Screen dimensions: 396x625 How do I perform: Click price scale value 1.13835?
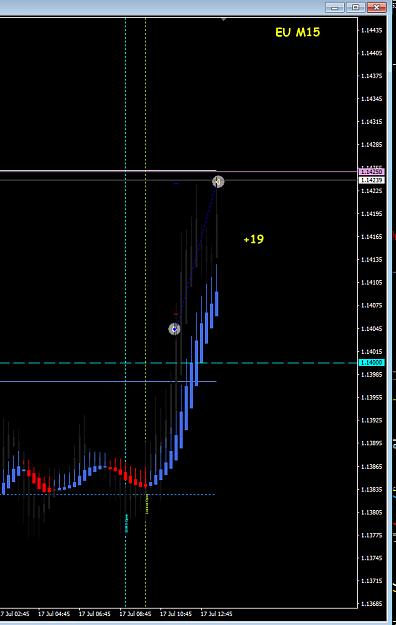click(x=371, y=489)
